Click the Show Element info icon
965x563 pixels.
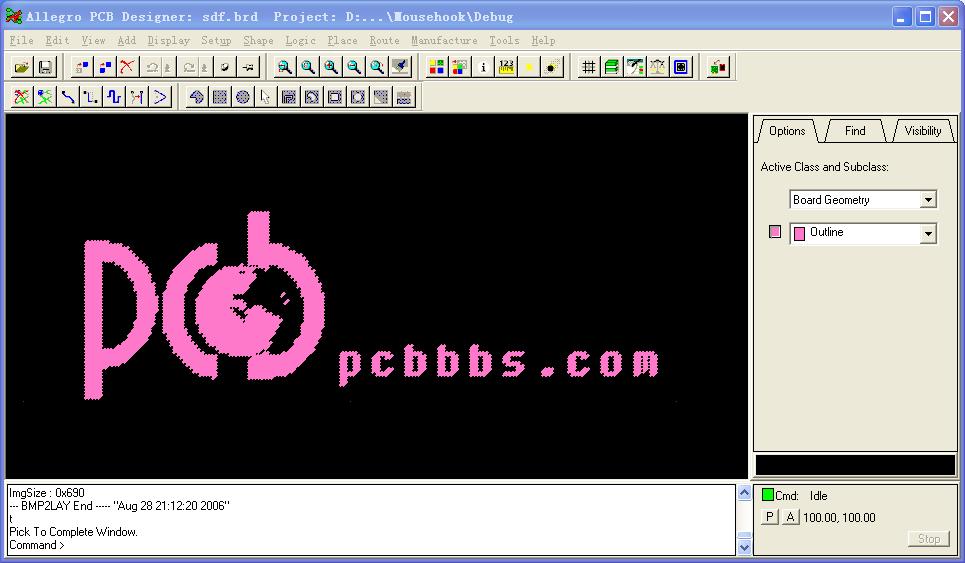(483, 66)
